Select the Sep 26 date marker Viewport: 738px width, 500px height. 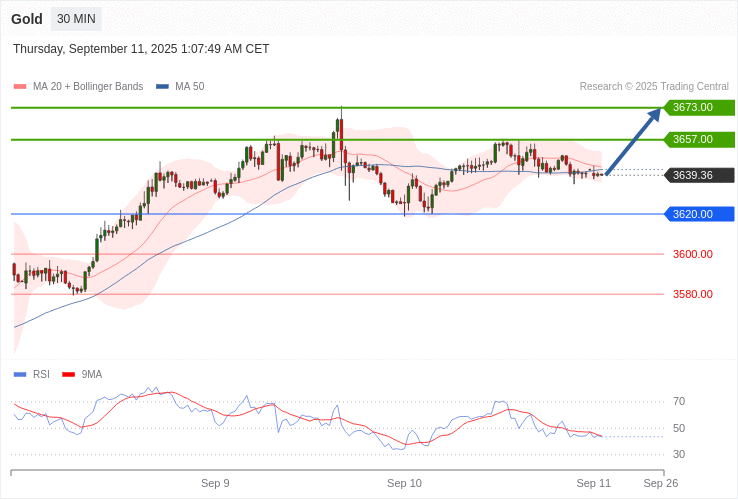tap(660, 483)
